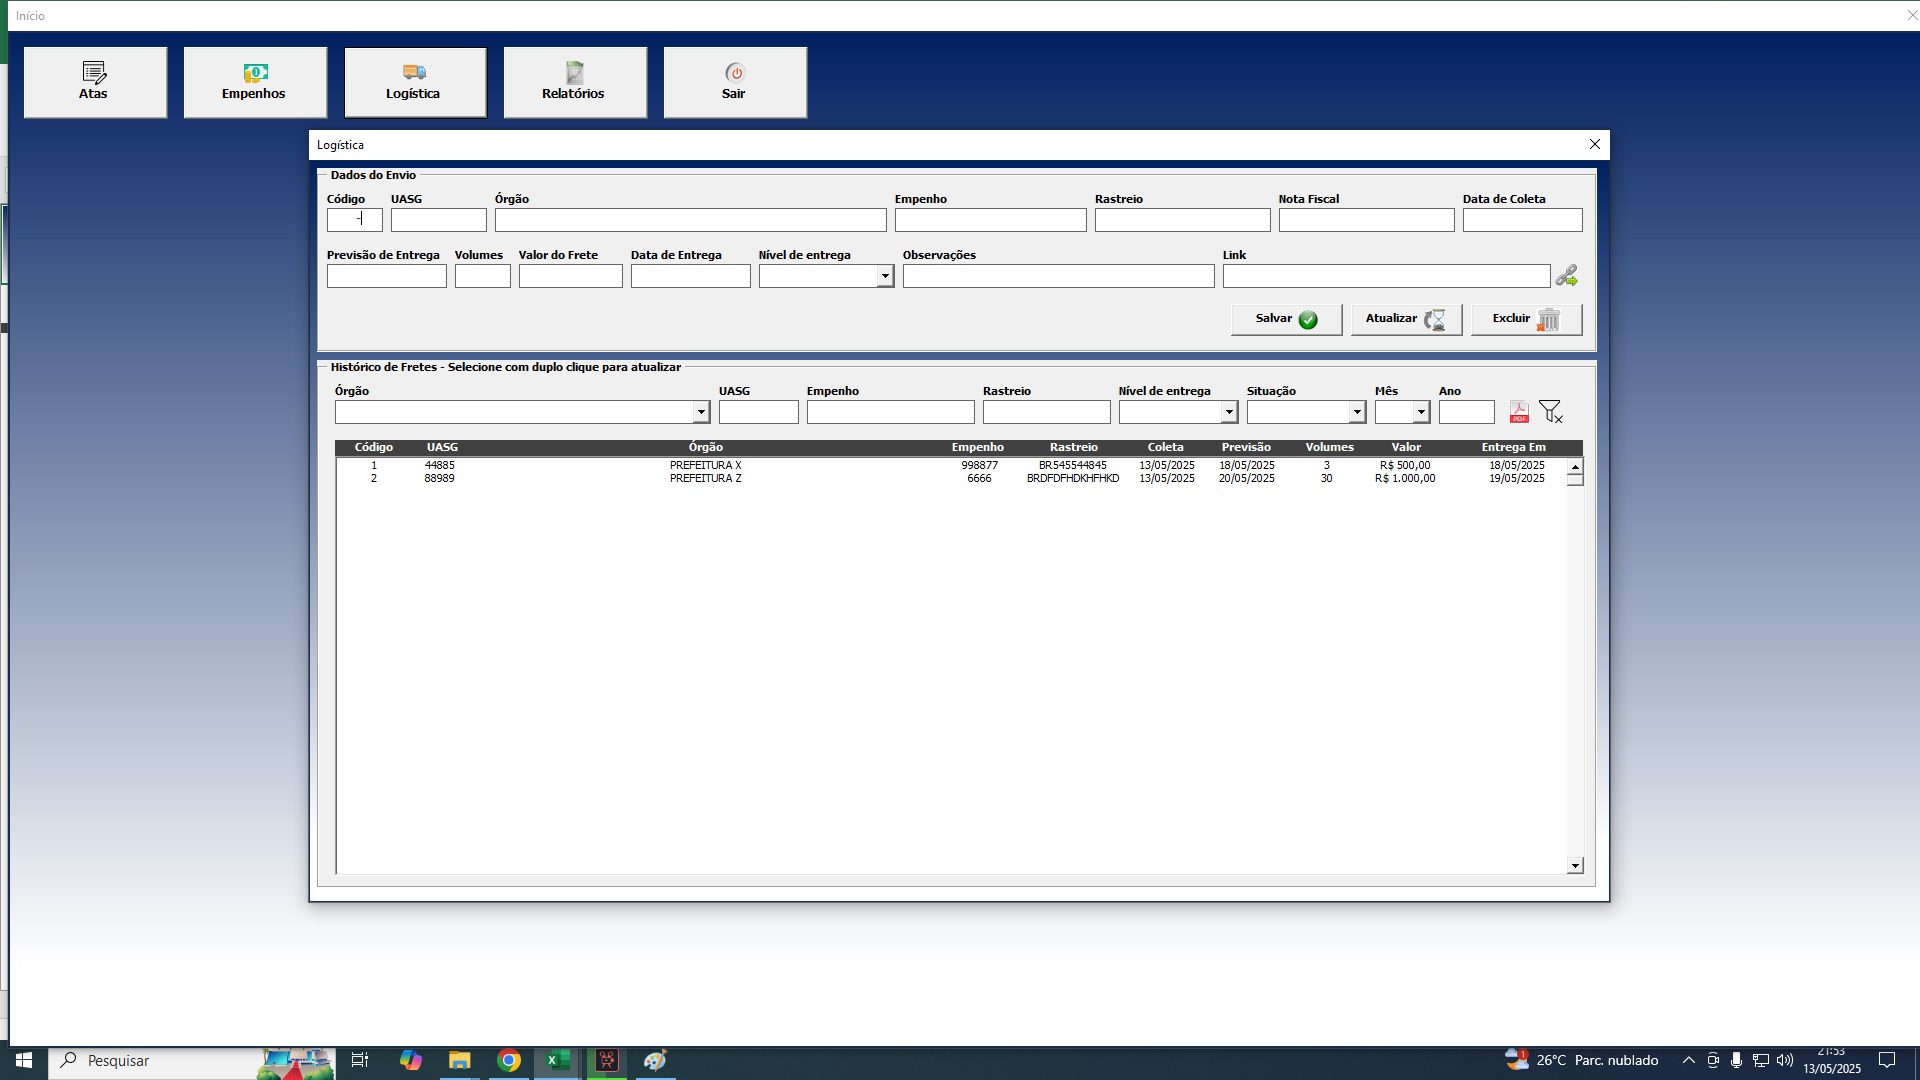This screenshot has width=1920, height=1080.
Task: Open the Empenhos module
Action: coord(255,82)
